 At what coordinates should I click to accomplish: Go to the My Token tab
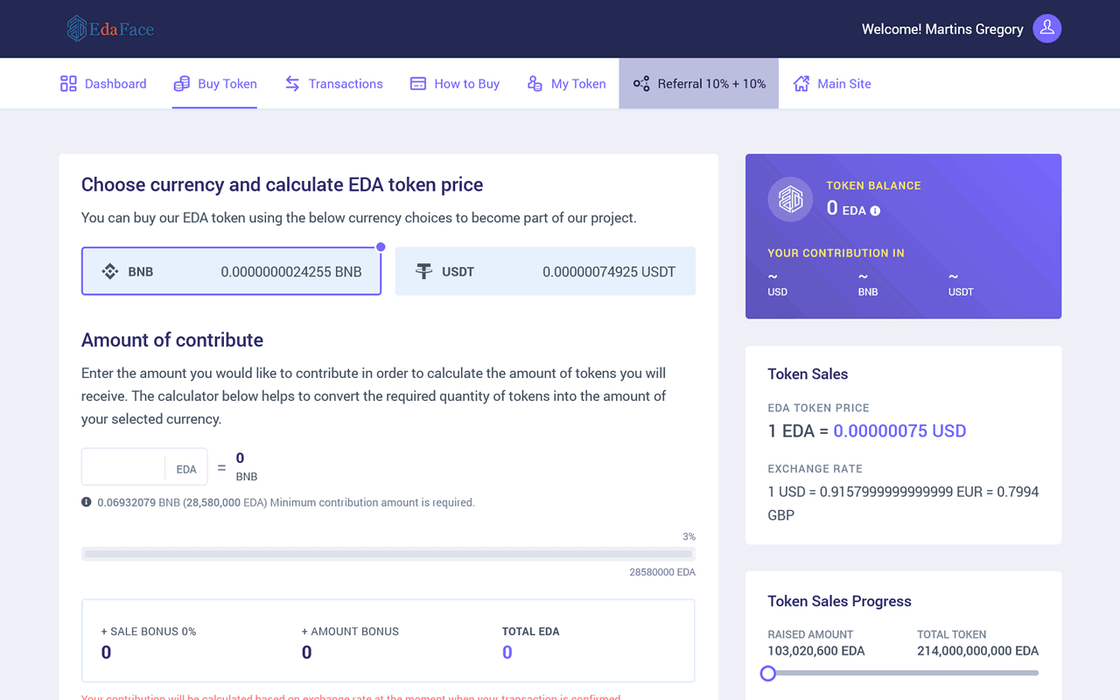[x=578, y=84]
